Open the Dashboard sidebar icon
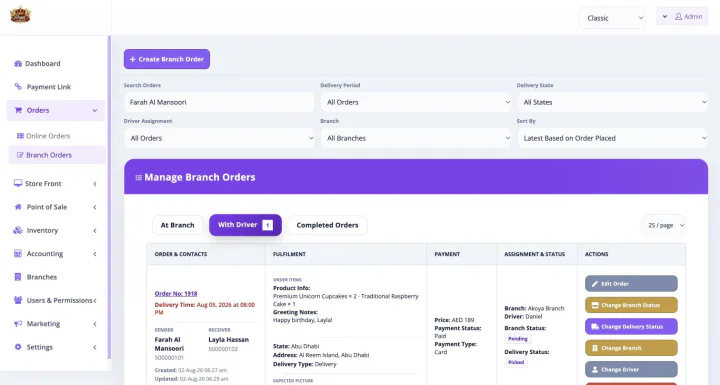The image size is (720, 385). pyautogui.click(x=18, y=63)
